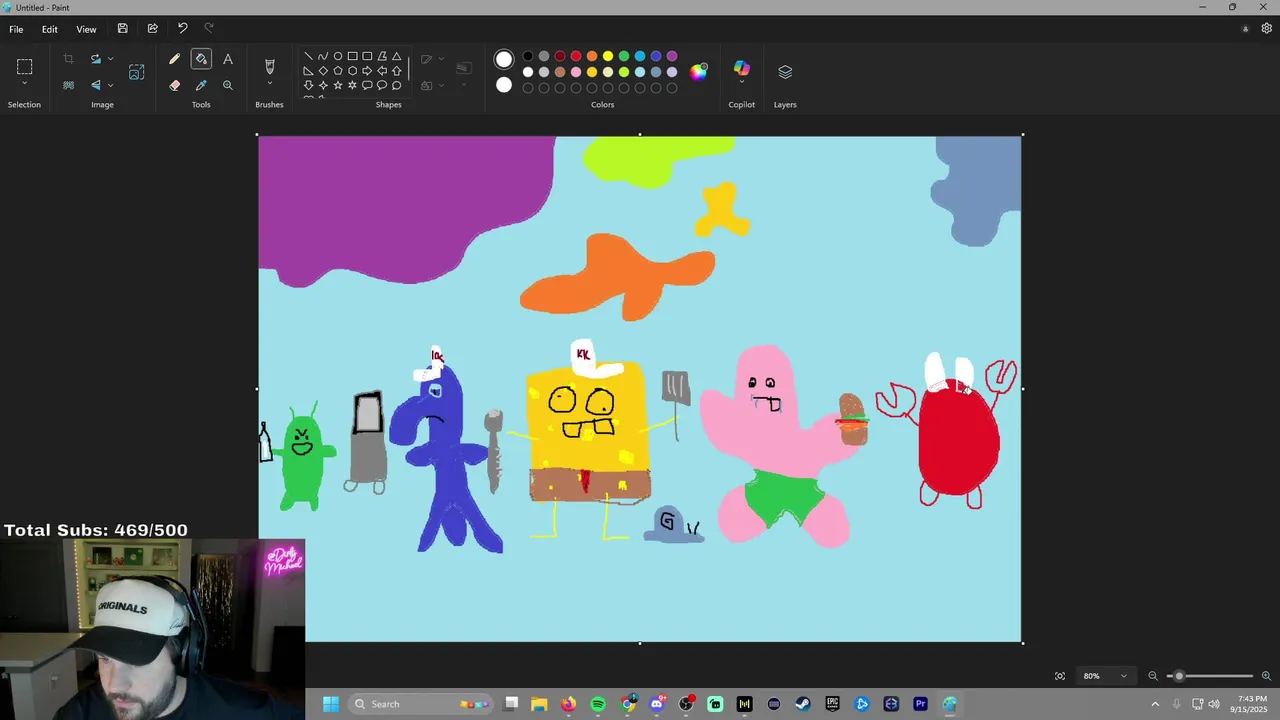Select the Text tool

[x=228, y=59]
